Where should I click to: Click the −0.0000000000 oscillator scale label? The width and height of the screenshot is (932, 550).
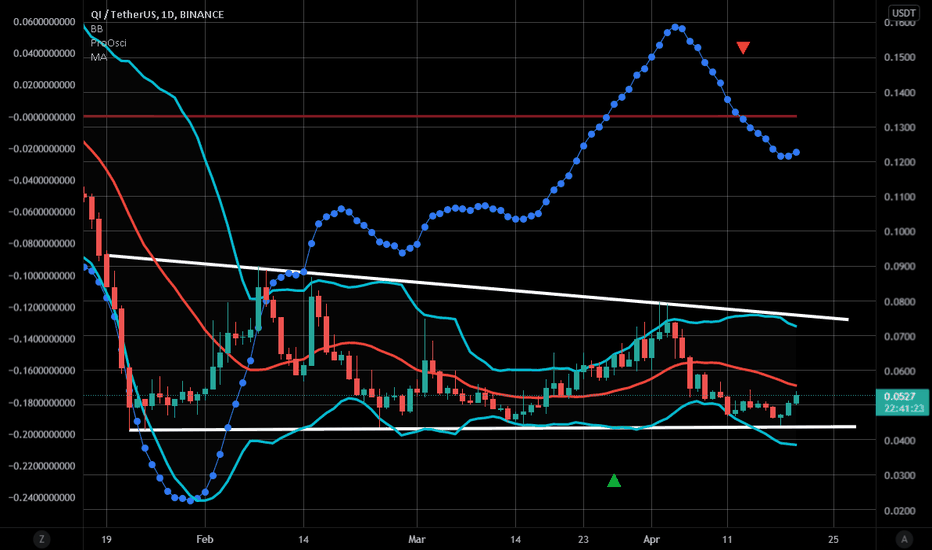[x=42, y=117]
